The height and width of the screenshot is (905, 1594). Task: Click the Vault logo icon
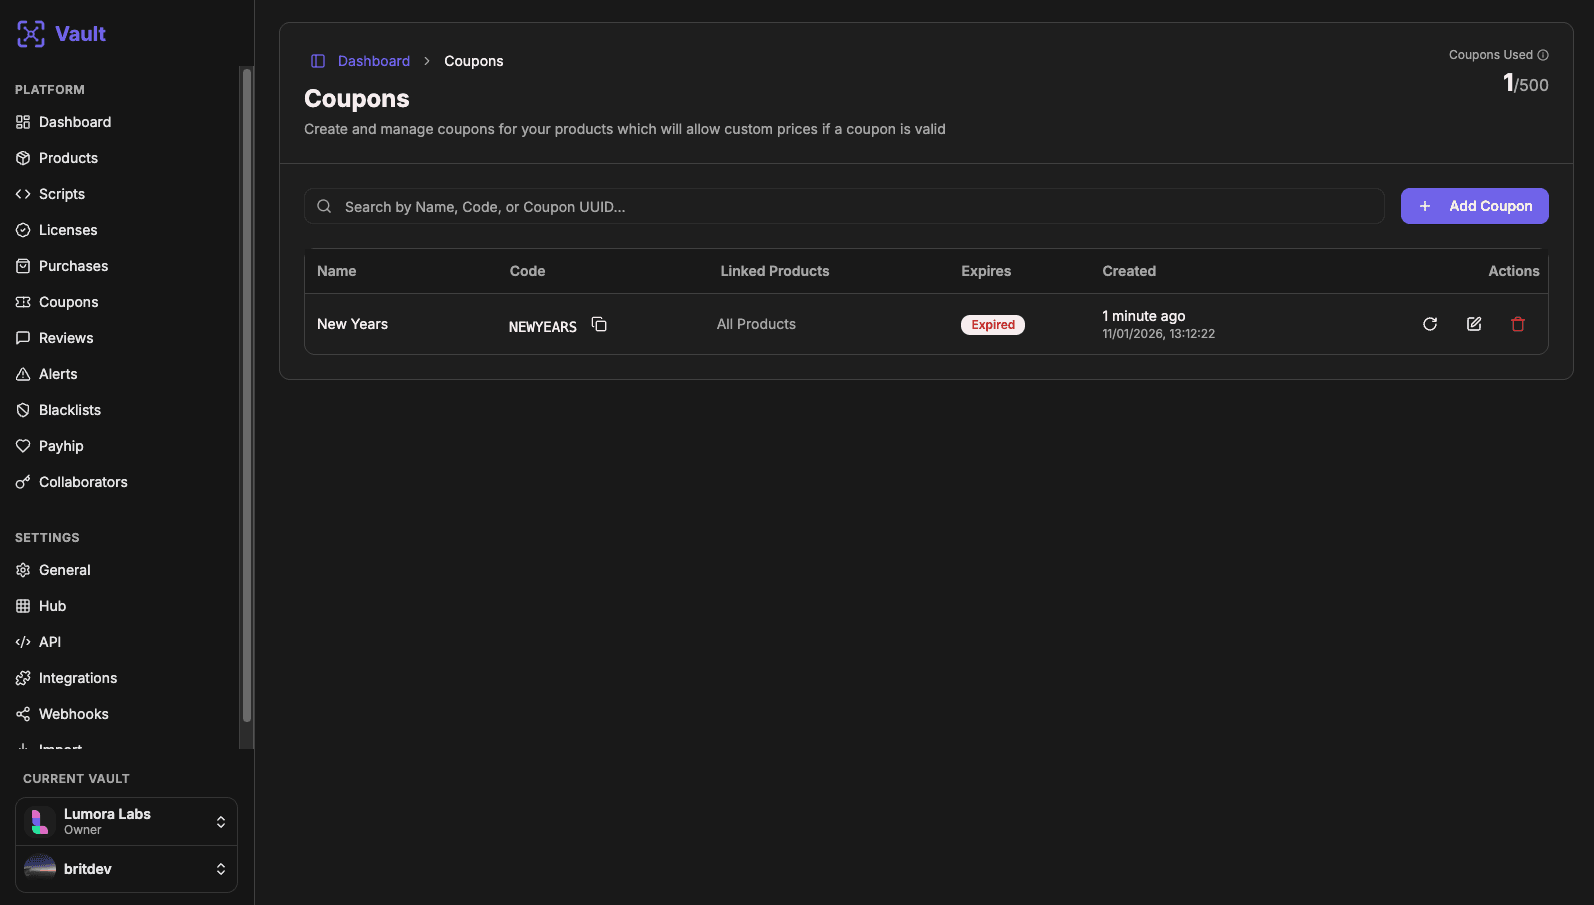coord(31,34)
